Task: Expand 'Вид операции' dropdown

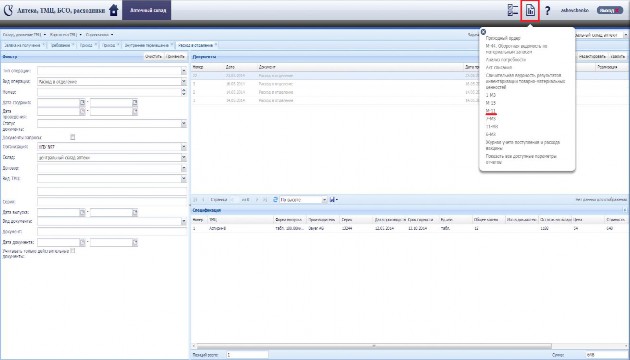Action: tap(184, 82)
